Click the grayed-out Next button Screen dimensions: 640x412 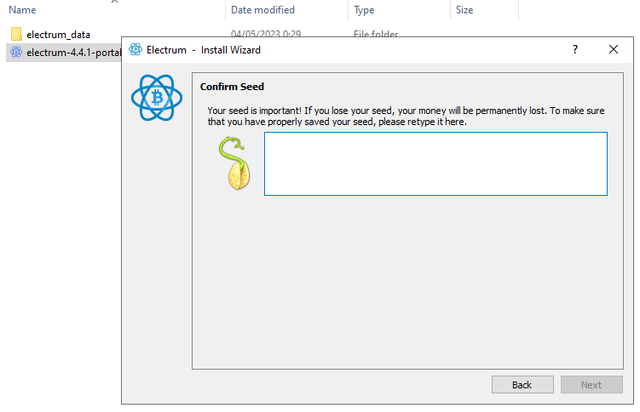591,385
